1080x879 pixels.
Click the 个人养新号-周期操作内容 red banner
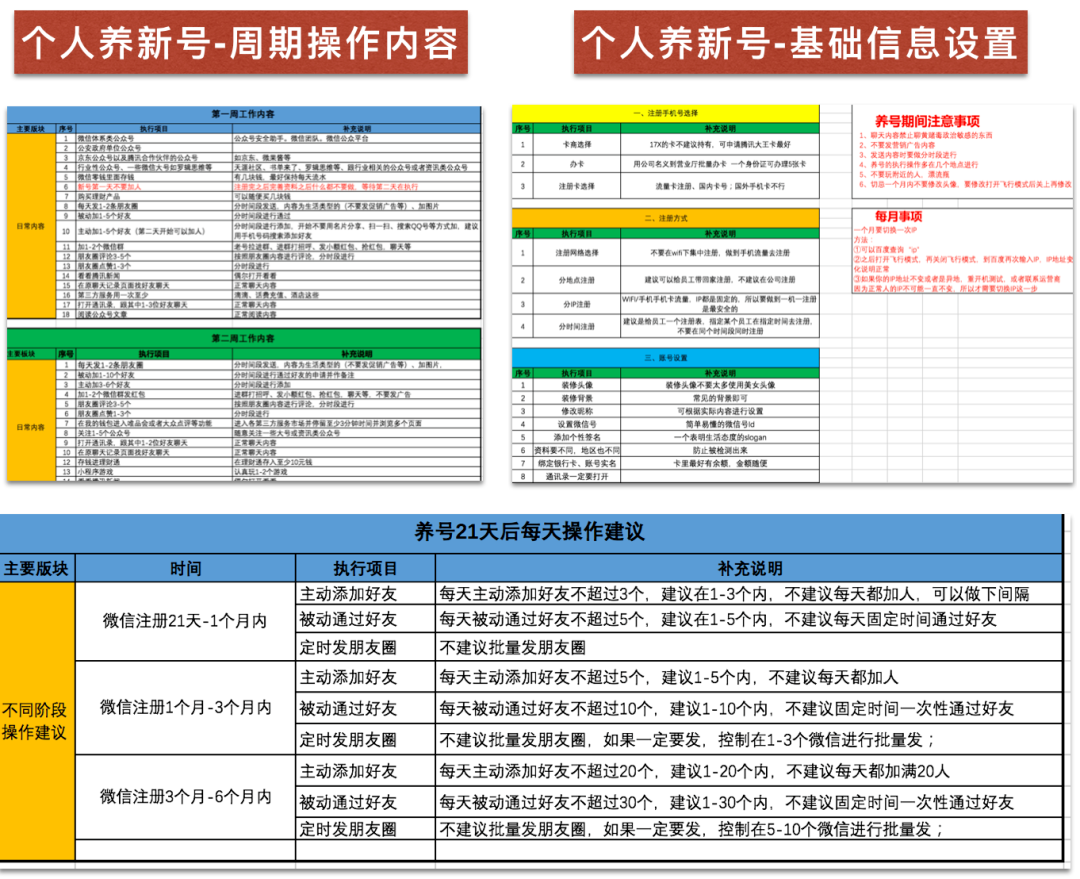click(239, 43)
